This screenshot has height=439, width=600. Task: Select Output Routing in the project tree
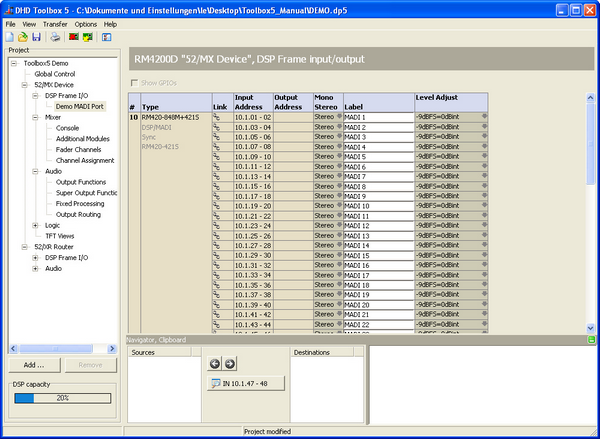pyautogui.click(x=77, y=214)
